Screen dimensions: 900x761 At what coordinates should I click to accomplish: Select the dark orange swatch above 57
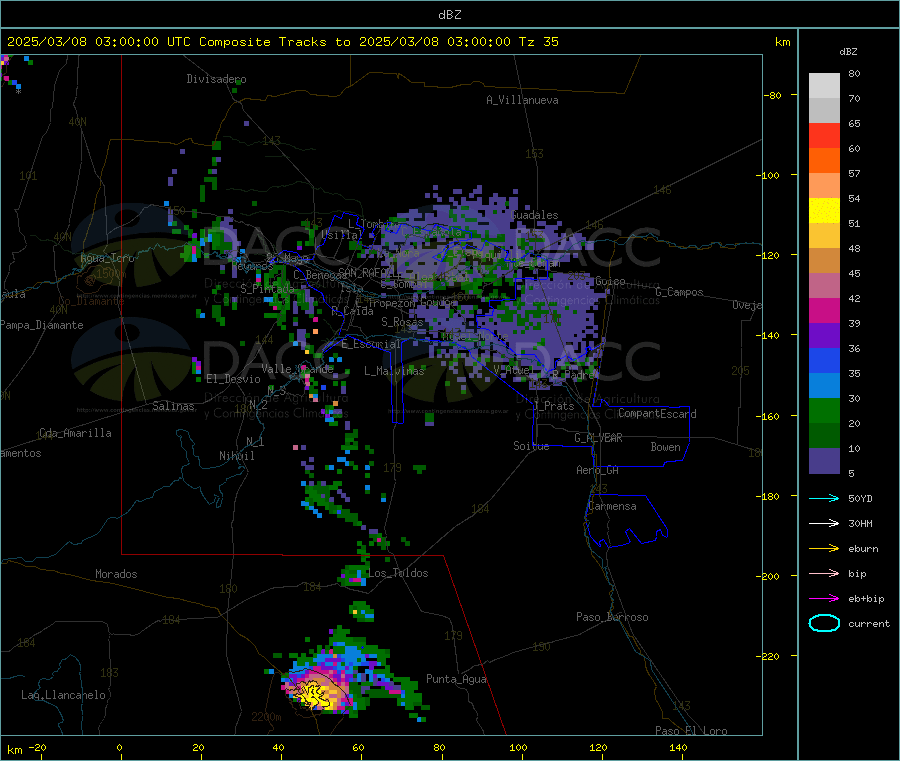tap(824, 161)
